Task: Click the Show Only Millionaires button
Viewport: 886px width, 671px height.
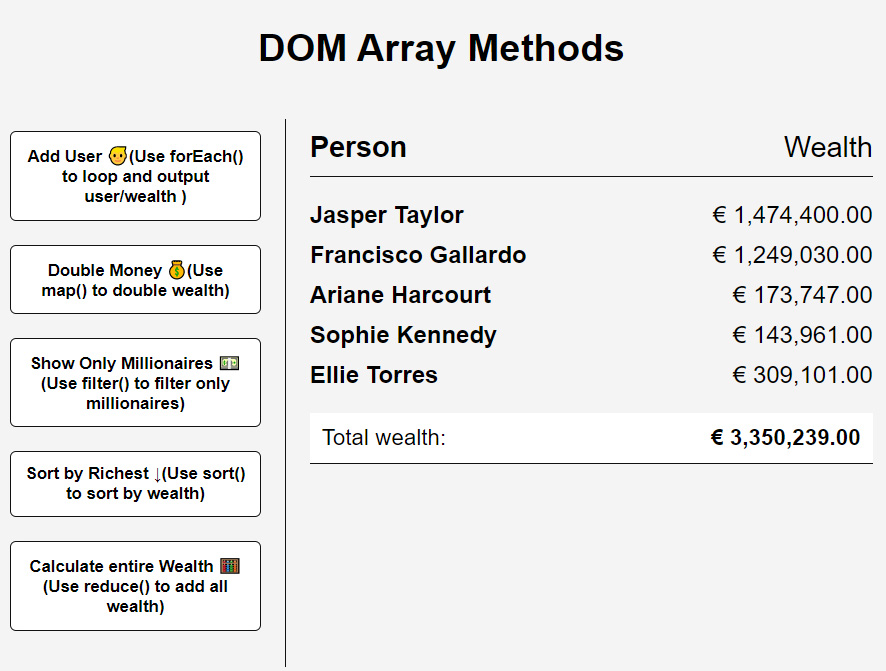Action: pyautogui.click(x=135, y=382)
